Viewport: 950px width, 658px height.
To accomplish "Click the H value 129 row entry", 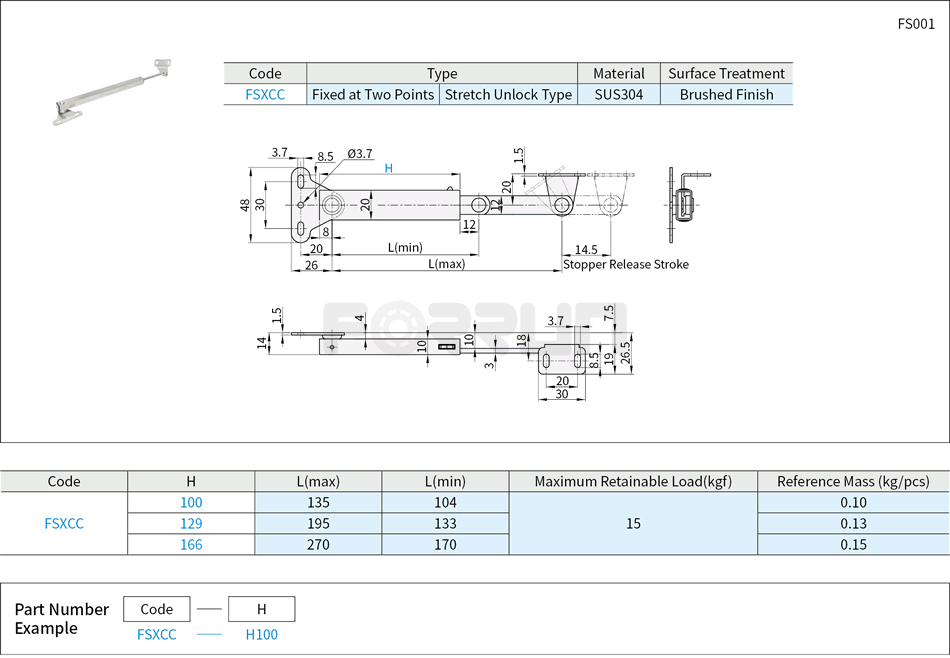I will pos(189,523).
